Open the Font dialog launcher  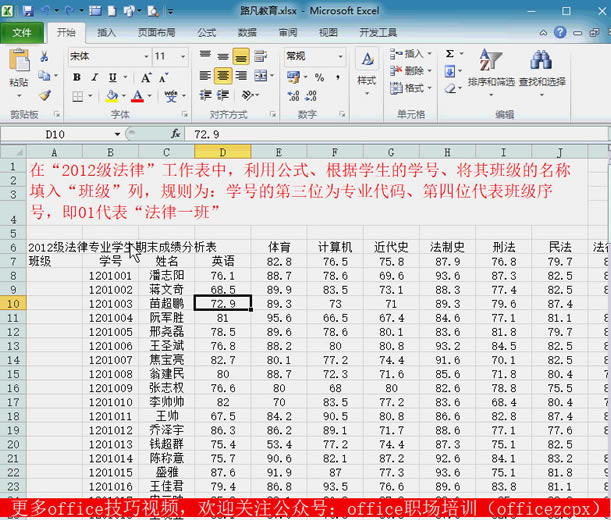(x=185, y=114)
